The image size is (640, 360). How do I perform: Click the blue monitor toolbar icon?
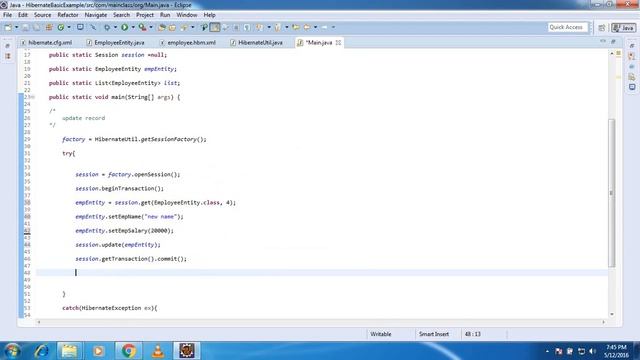(x=80, y=27)
